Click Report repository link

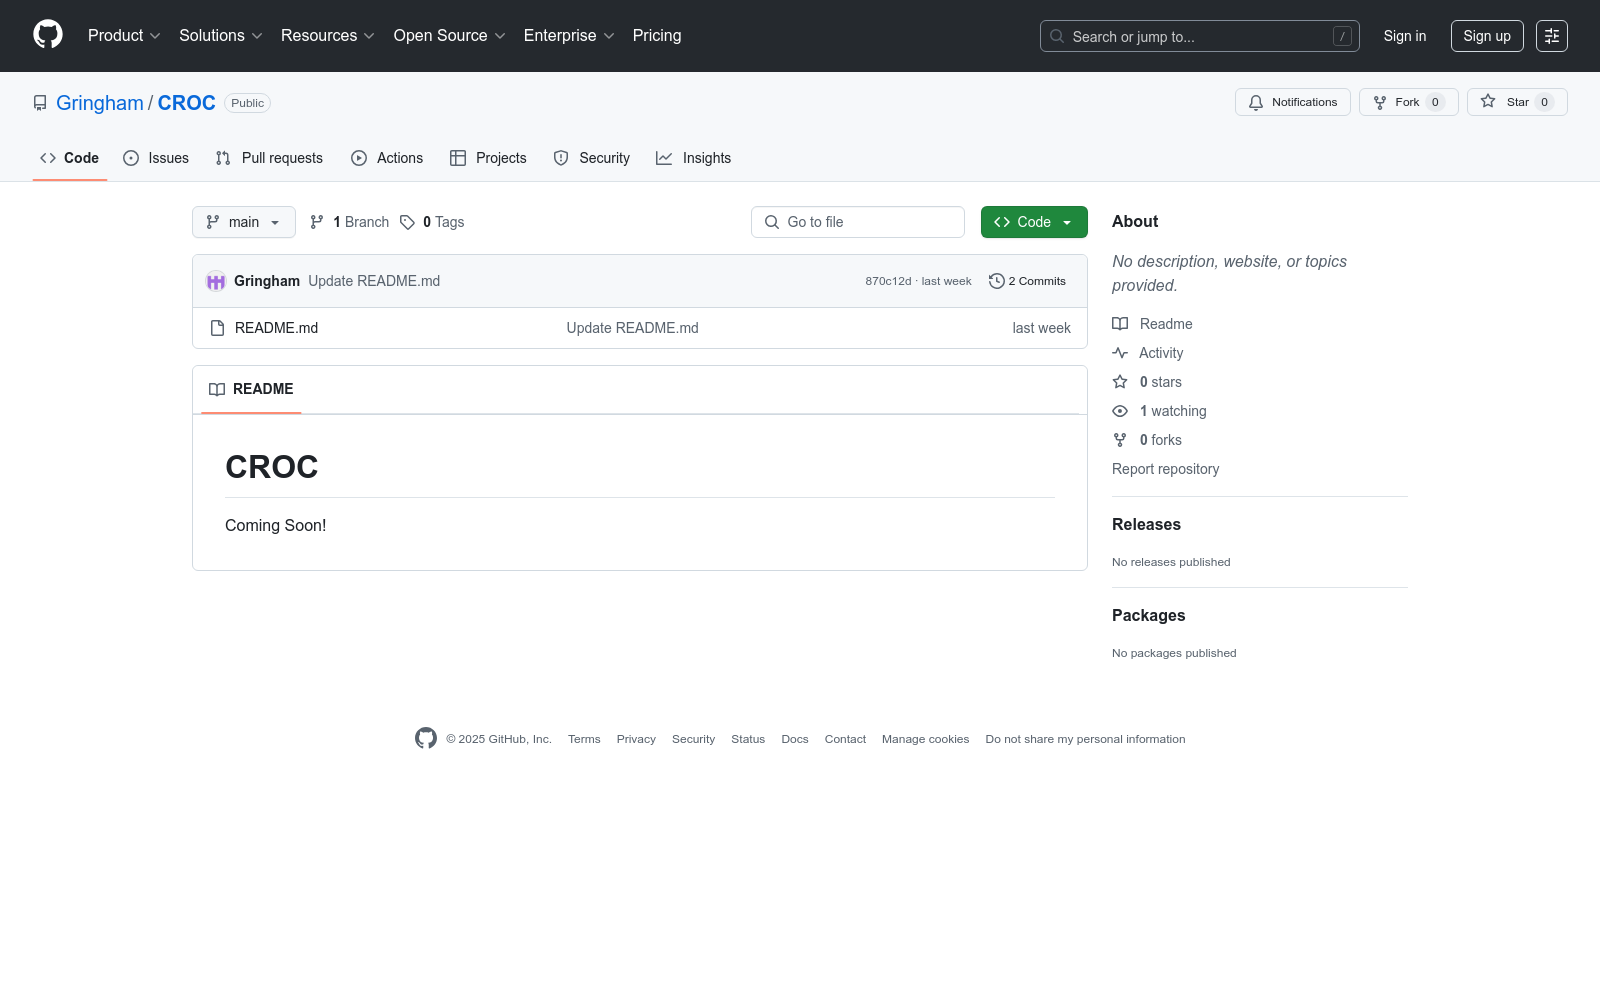pos(1165,469)
